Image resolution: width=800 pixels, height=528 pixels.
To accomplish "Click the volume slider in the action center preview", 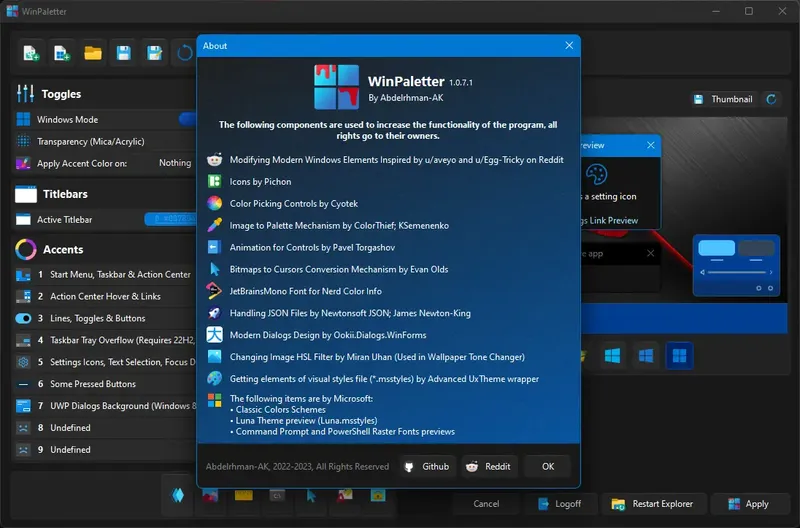I will pos(737,272).
